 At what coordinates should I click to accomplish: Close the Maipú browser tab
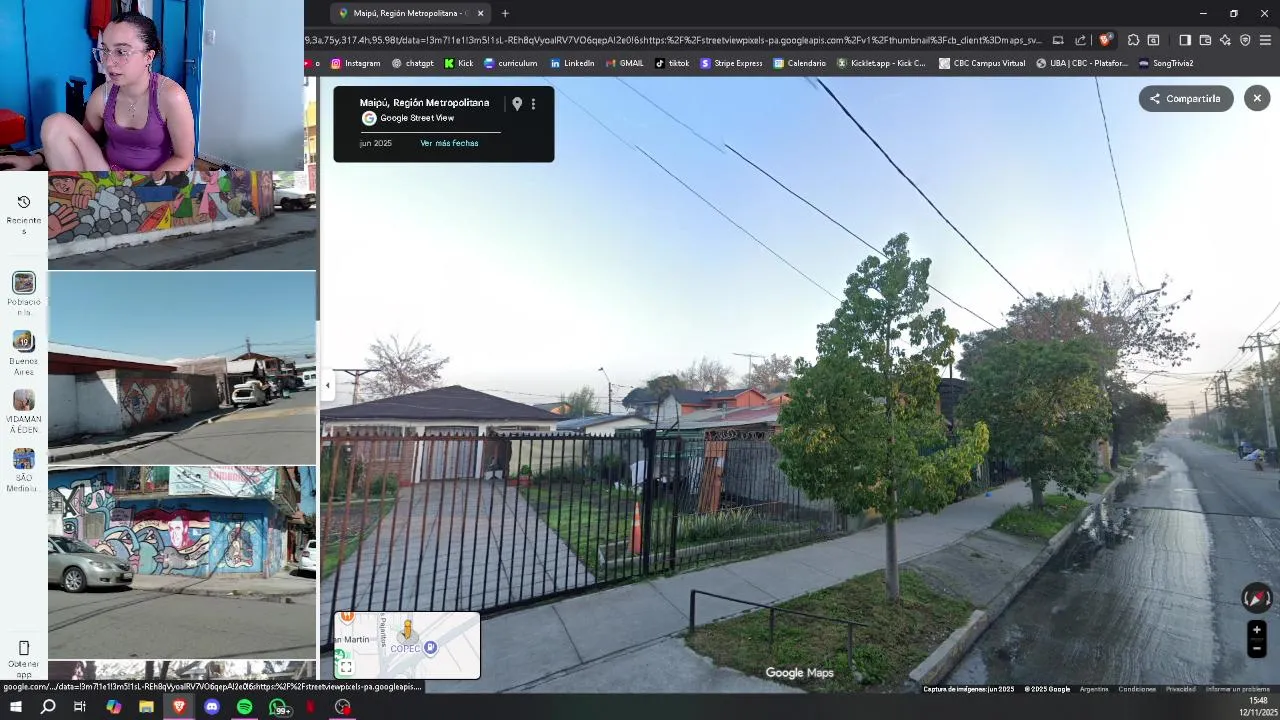click(x=480, y=13)
